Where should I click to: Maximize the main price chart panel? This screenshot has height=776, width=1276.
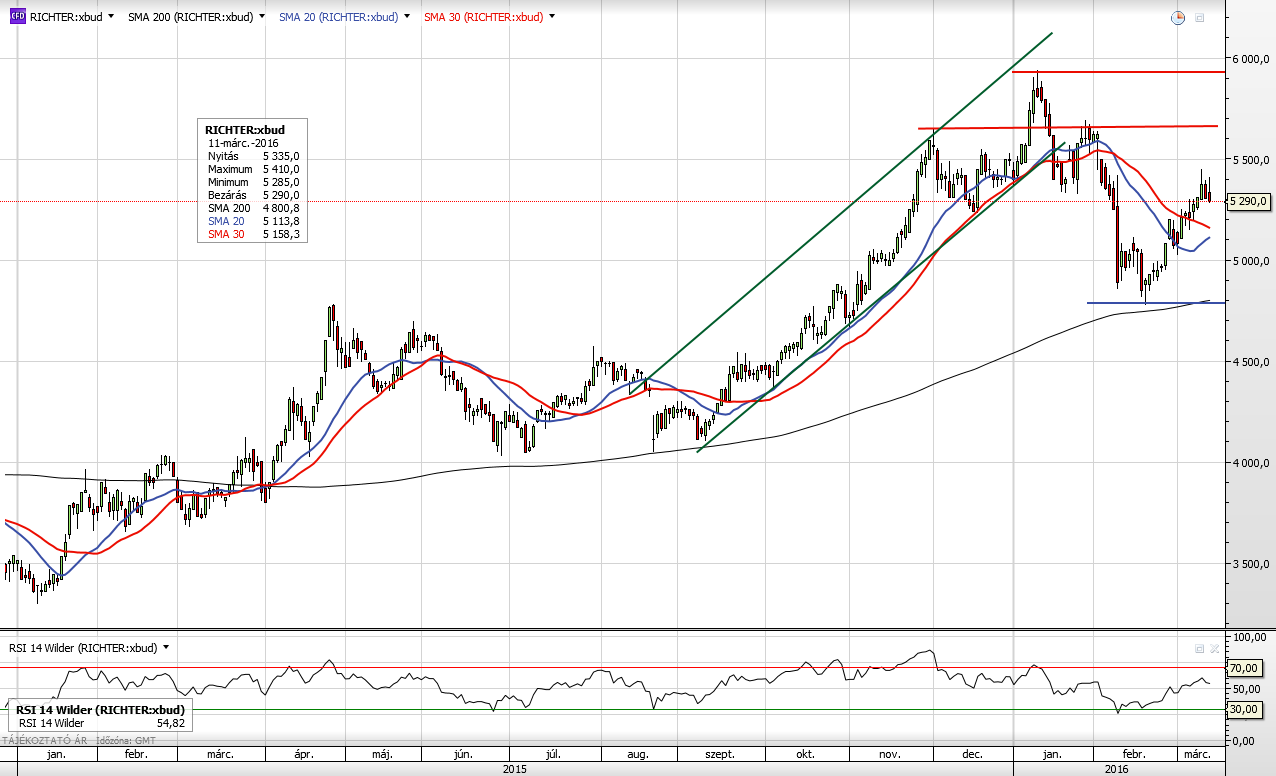(1200, 18)
